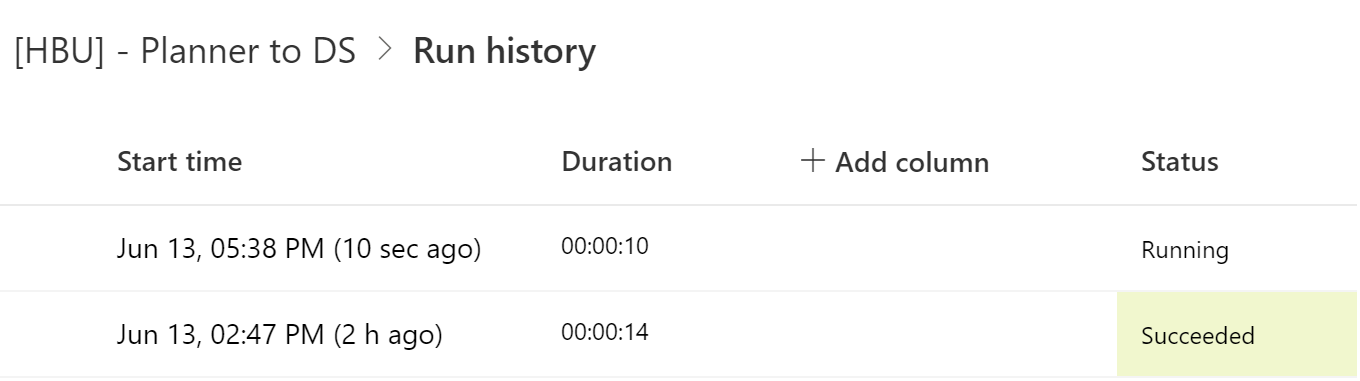Open the [HBU] - Planner to DS breadcrumb
The height and width of the screenshot is (381, 1360).
coord(185,51)
